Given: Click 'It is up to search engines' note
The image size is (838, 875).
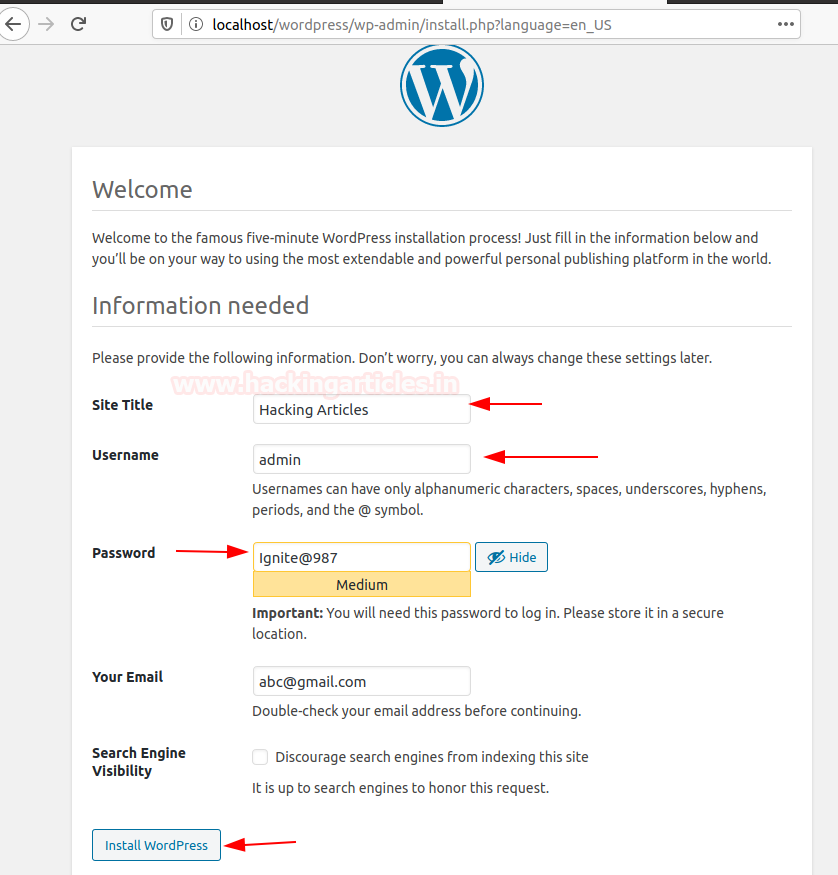Looking at the screenshot, I should click(401, 787).
